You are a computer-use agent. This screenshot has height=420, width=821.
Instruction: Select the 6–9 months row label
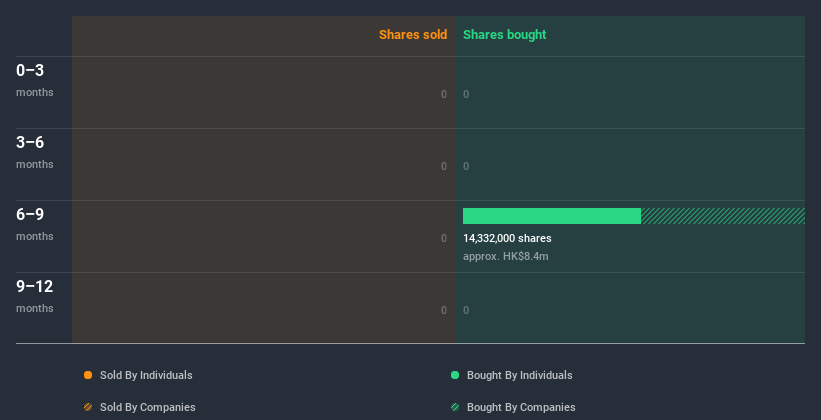pos(35,224)
